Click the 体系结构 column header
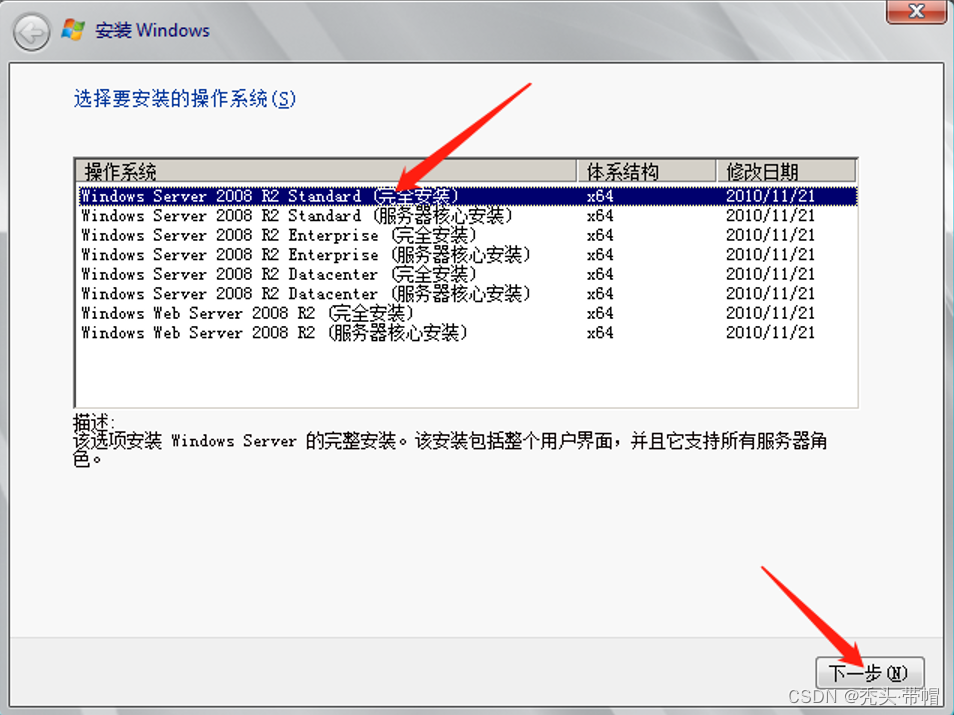This screenshot has height=715, width=954. point(646,172)
